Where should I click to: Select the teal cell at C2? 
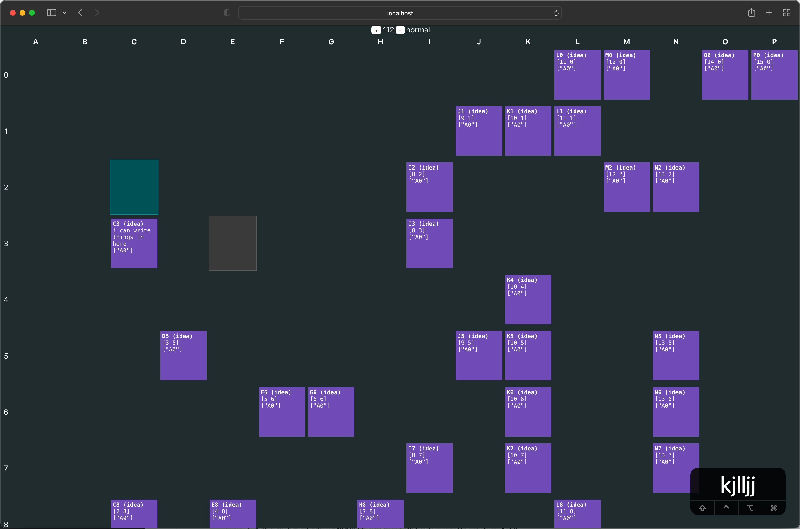coord(134,187)
